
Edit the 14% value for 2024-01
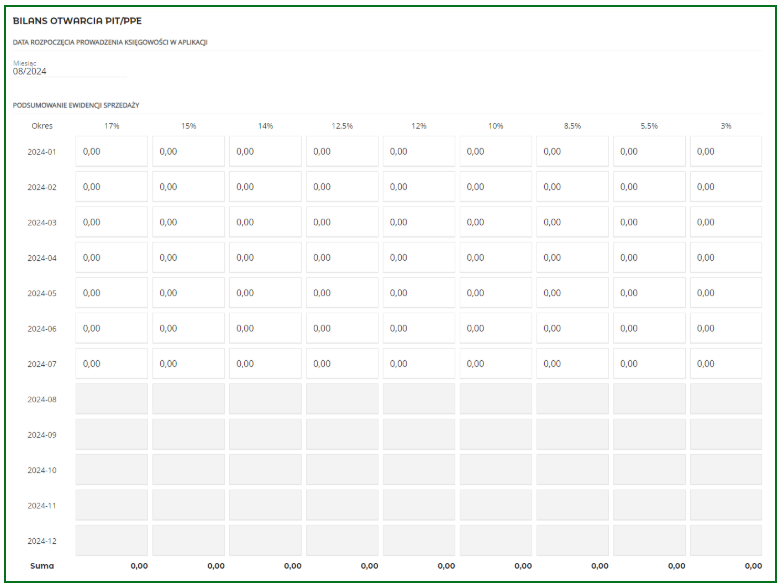click(x=265, y=151)
